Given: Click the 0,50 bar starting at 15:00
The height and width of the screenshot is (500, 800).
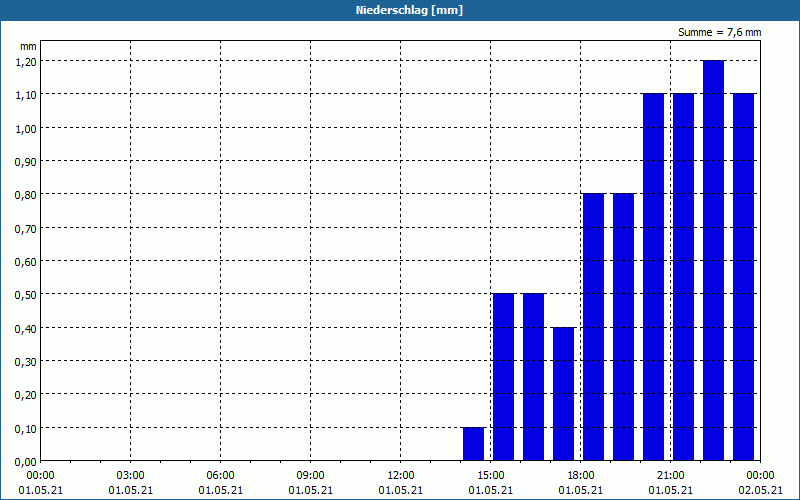Looking at the screenshot, I should [503, 377].
